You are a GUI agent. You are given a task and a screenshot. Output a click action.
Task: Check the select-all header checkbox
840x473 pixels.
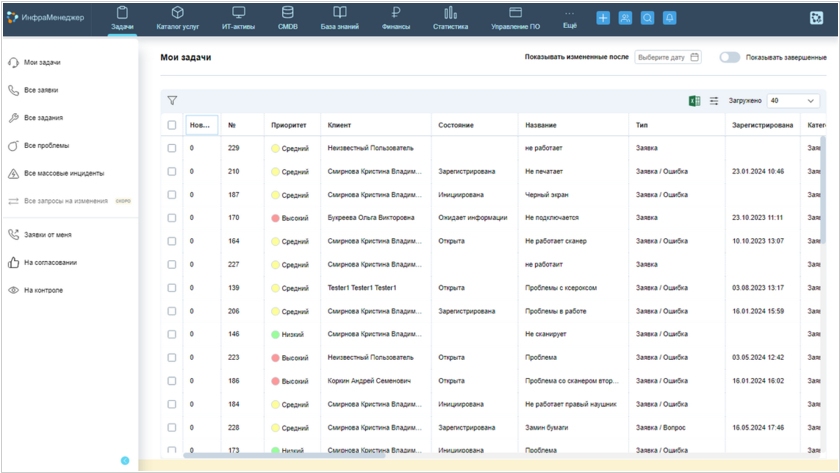click(x=171, y=125)
